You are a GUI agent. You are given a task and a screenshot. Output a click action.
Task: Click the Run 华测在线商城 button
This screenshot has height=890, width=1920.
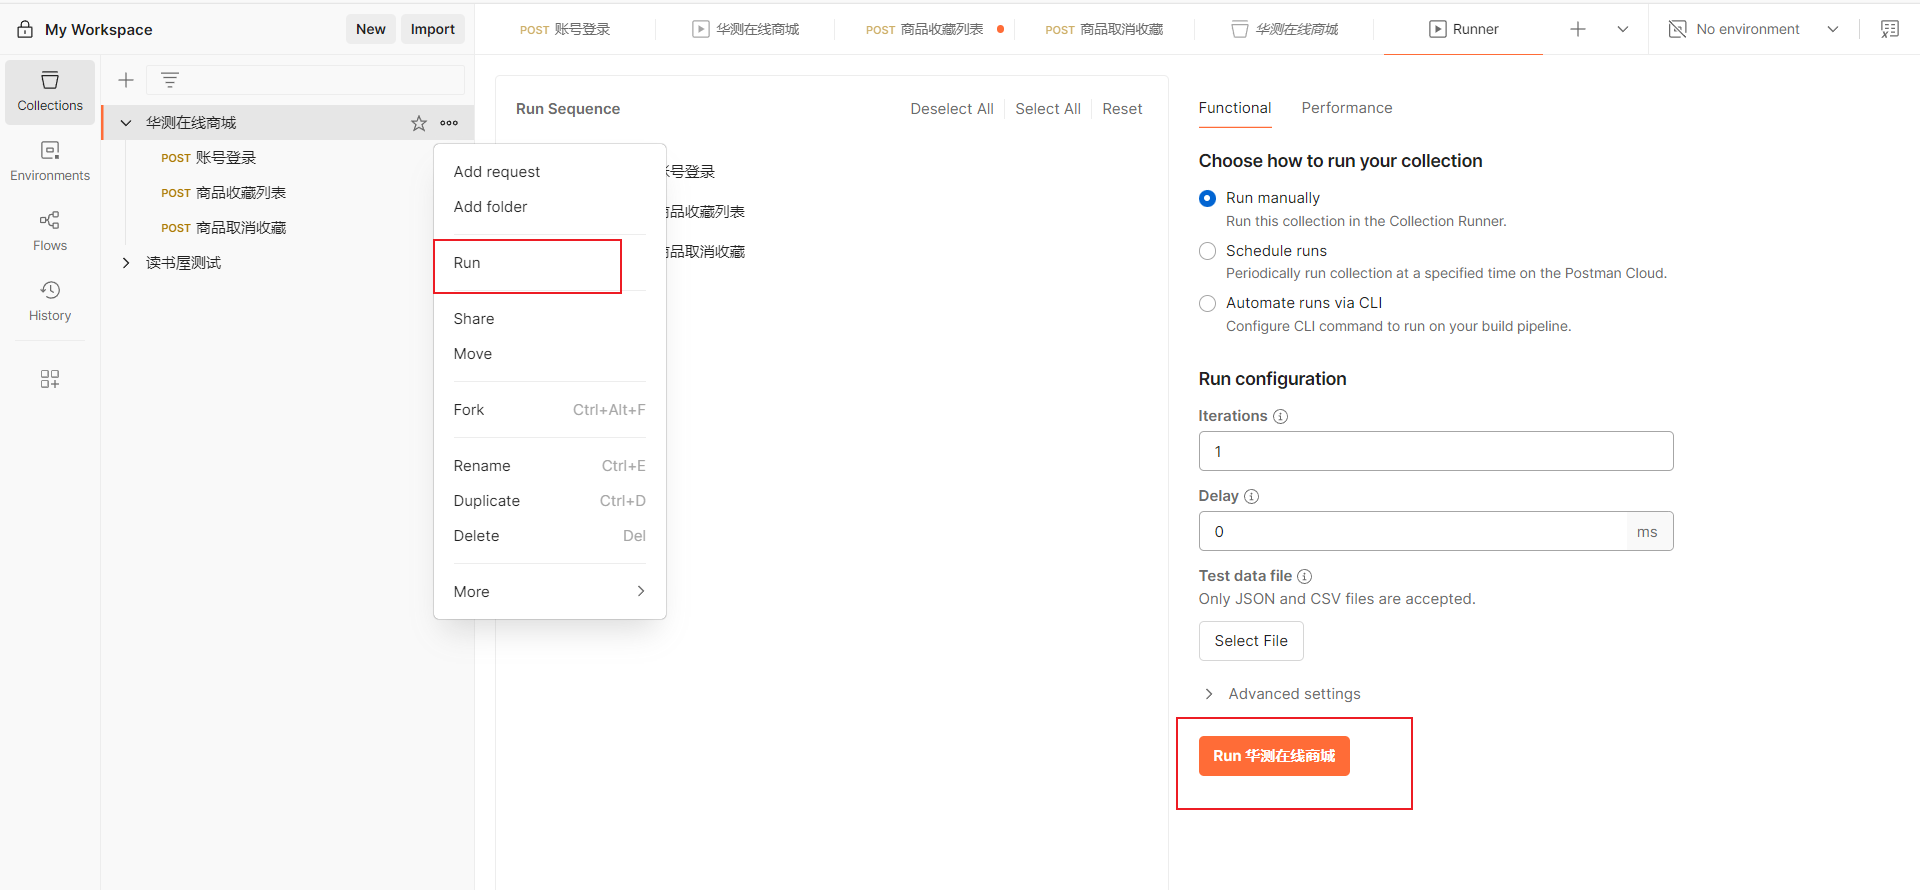coord(1274,756)
